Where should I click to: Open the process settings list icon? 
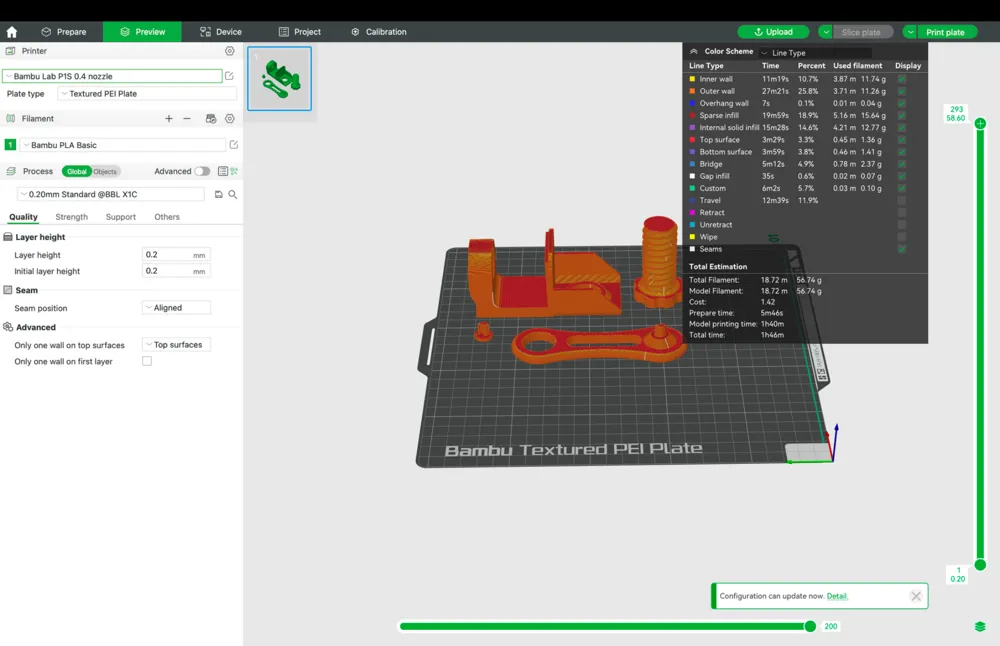click(223, 171)
